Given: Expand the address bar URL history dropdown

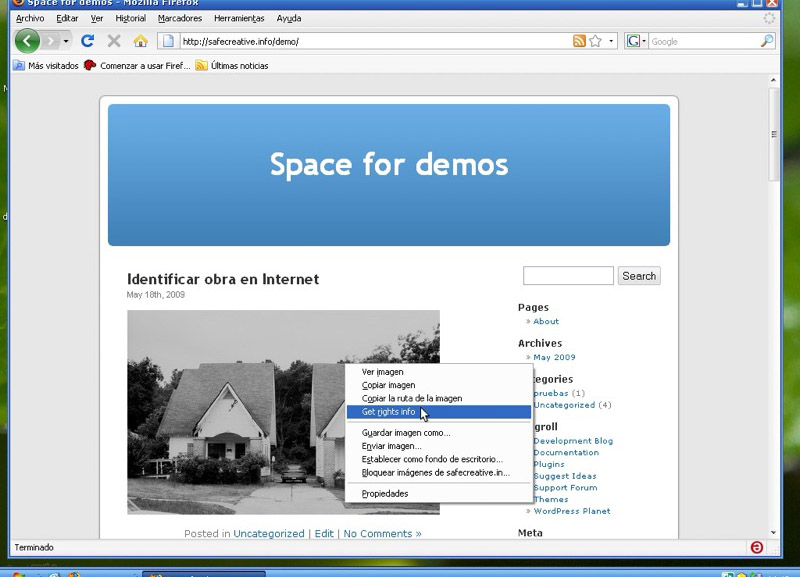Looking at the screenshot, I should 611,41.
